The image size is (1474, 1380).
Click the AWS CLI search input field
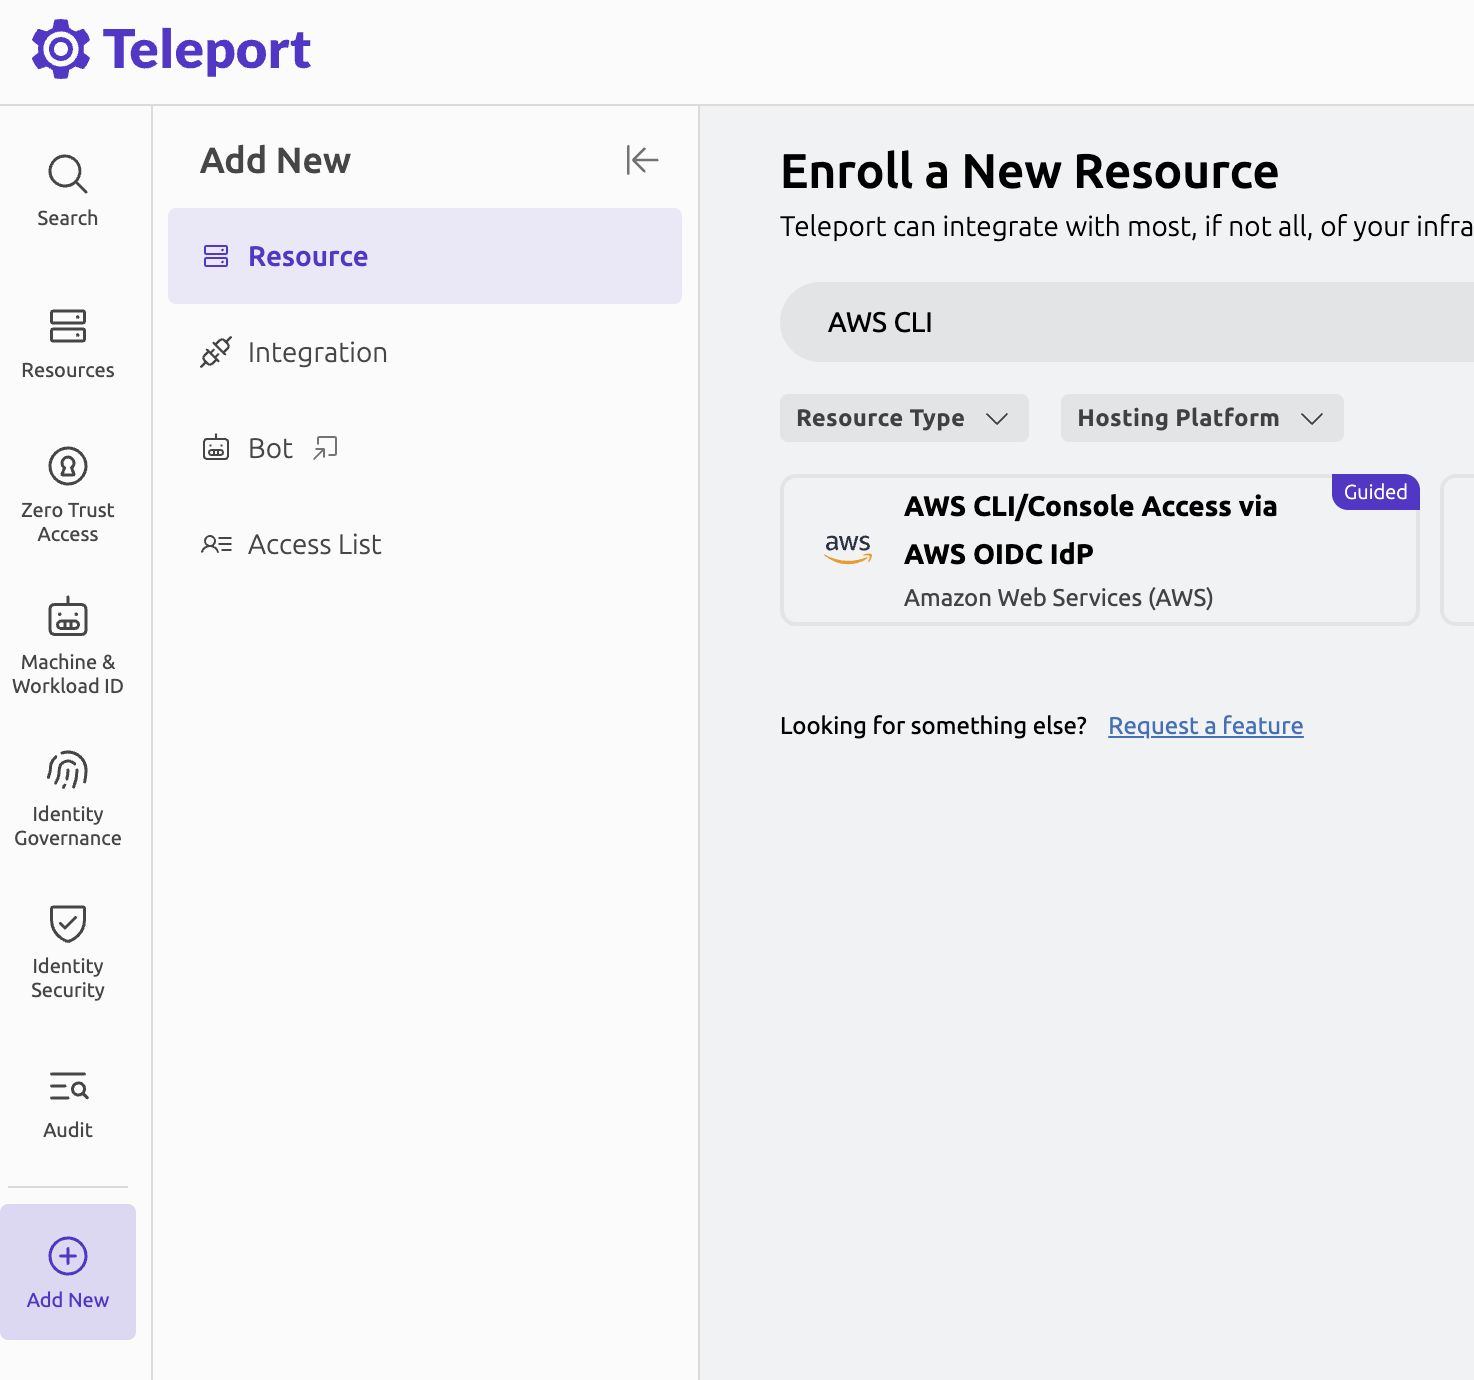click(1100, 322)
